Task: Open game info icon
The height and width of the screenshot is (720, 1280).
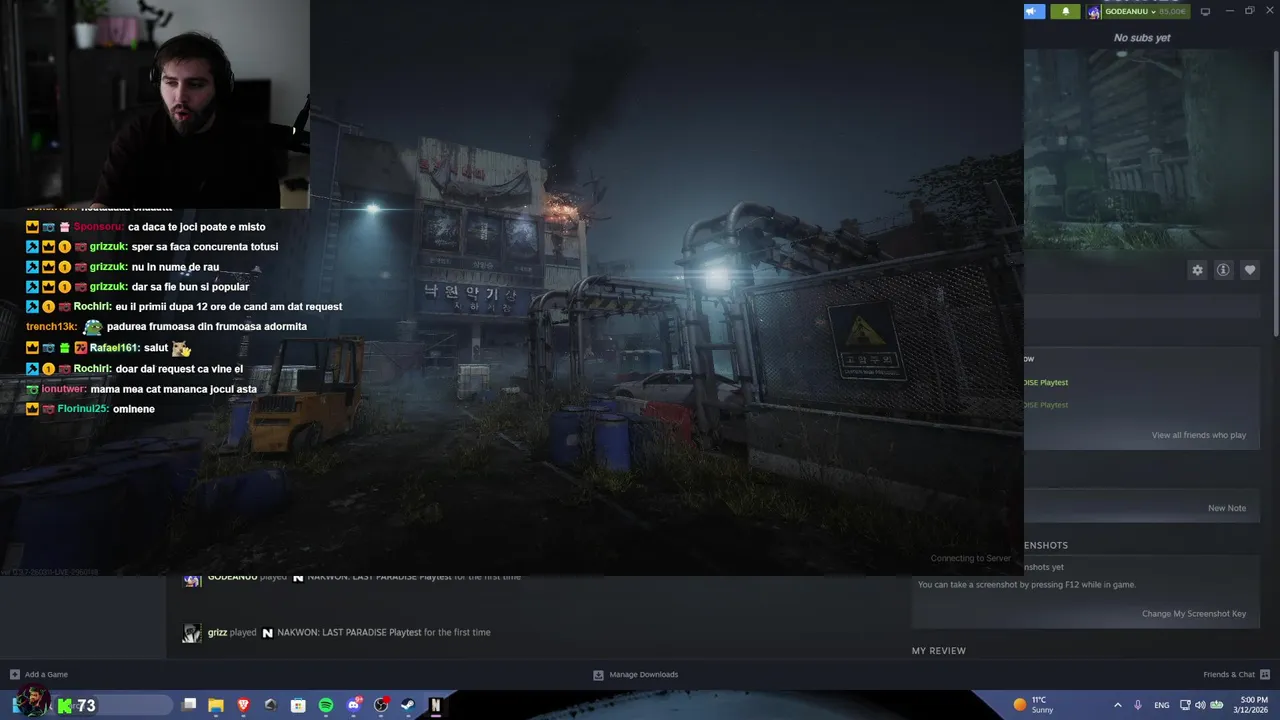Action: pyautogui.click(x=1223, y=270)
